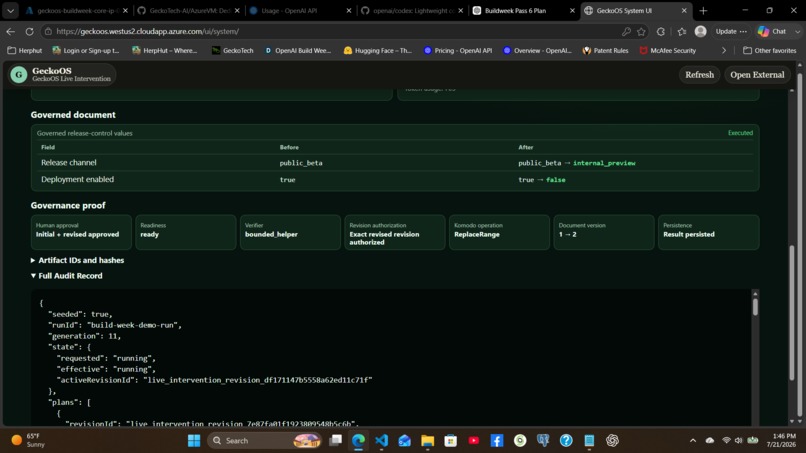Open Pricing - OpenAI API bookmark
Screen dimensions: 806x453
[x=458, y=50]
